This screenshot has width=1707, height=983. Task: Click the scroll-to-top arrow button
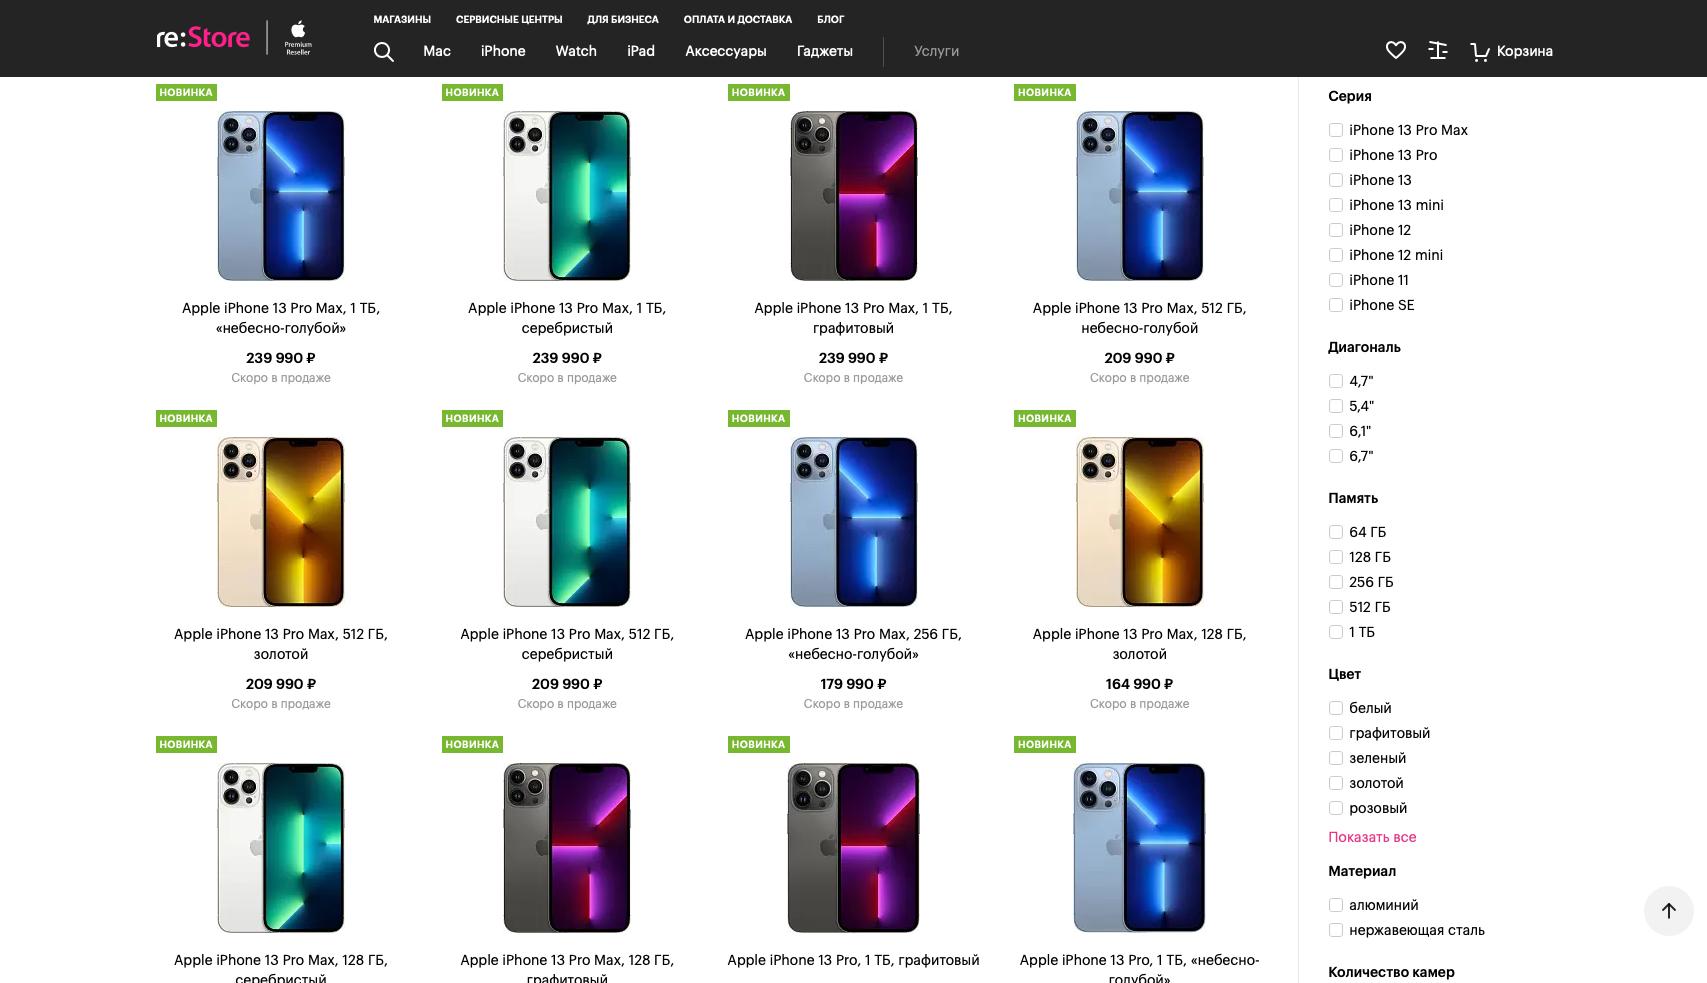click(1669, 910)
